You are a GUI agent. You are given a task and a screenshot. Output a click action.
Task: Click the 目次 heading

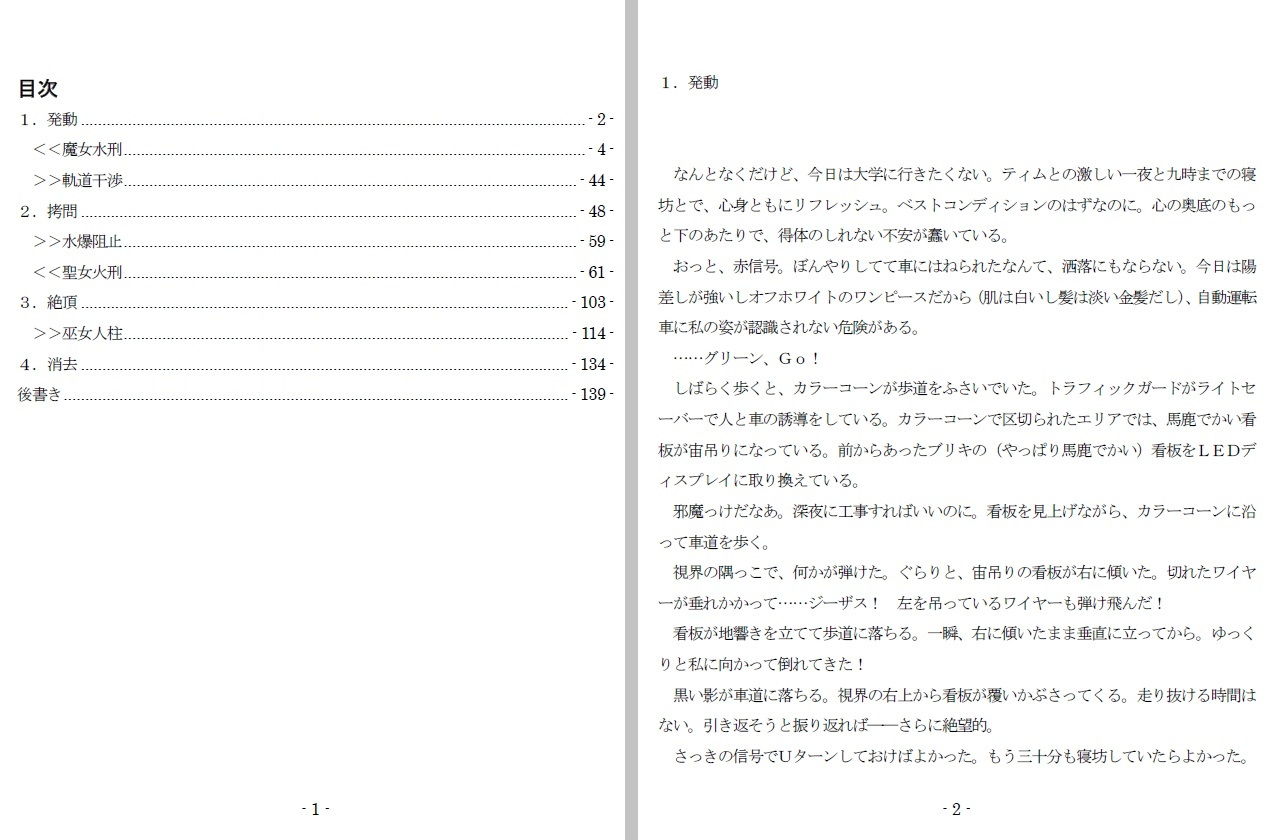click(38, 88)
